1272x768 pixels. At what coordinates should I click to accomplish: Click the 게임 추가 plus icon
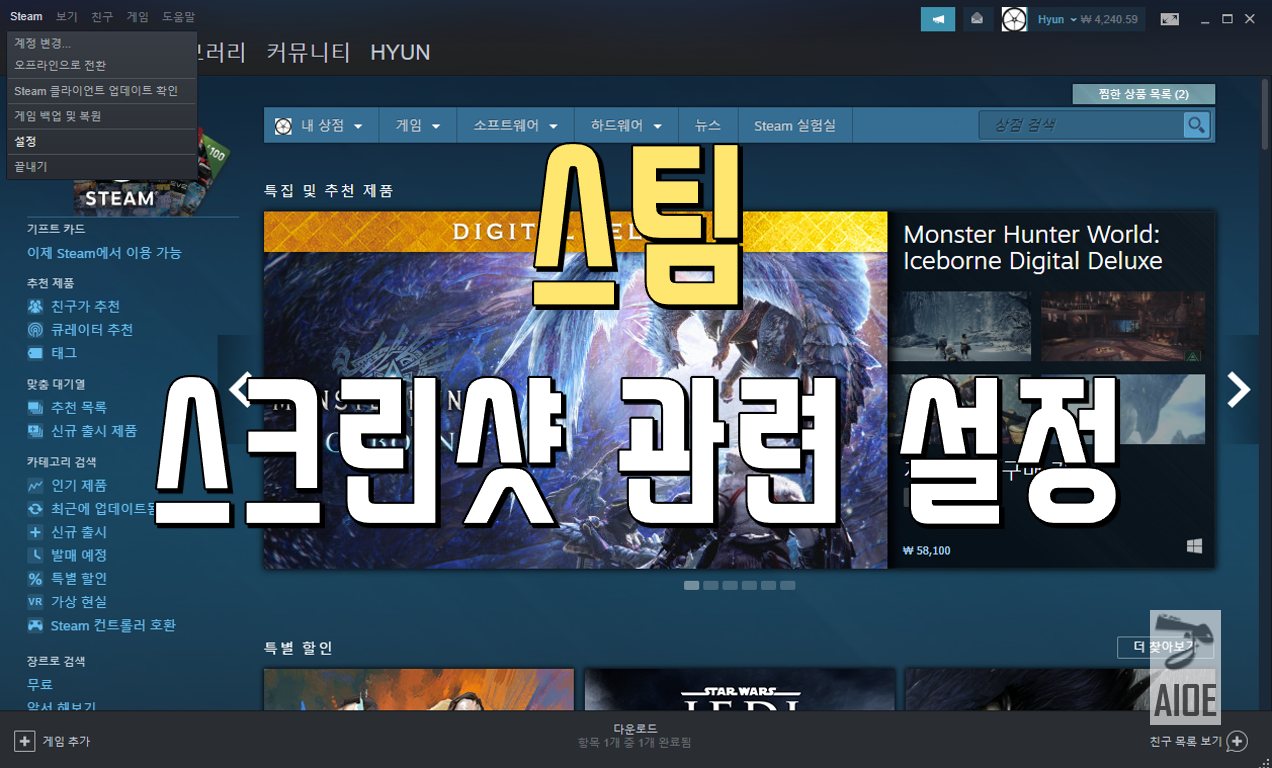click(x=25, y=741)
